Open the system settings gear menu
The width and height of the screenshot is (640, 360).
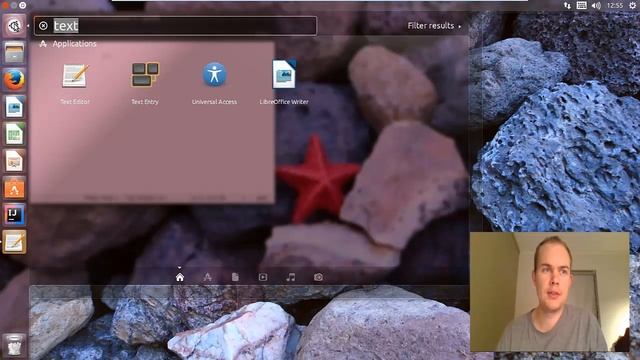[632, 5]
